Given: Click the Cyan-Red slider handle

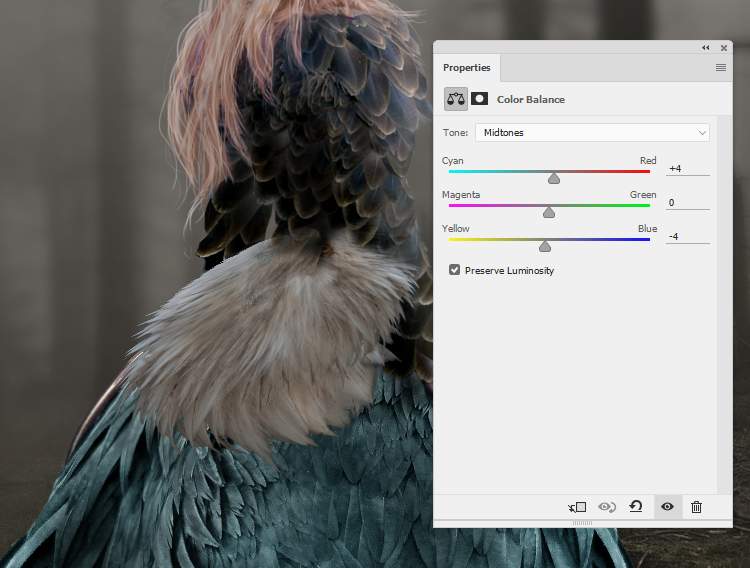Looking at the screenshot, I should coord(554,178).
